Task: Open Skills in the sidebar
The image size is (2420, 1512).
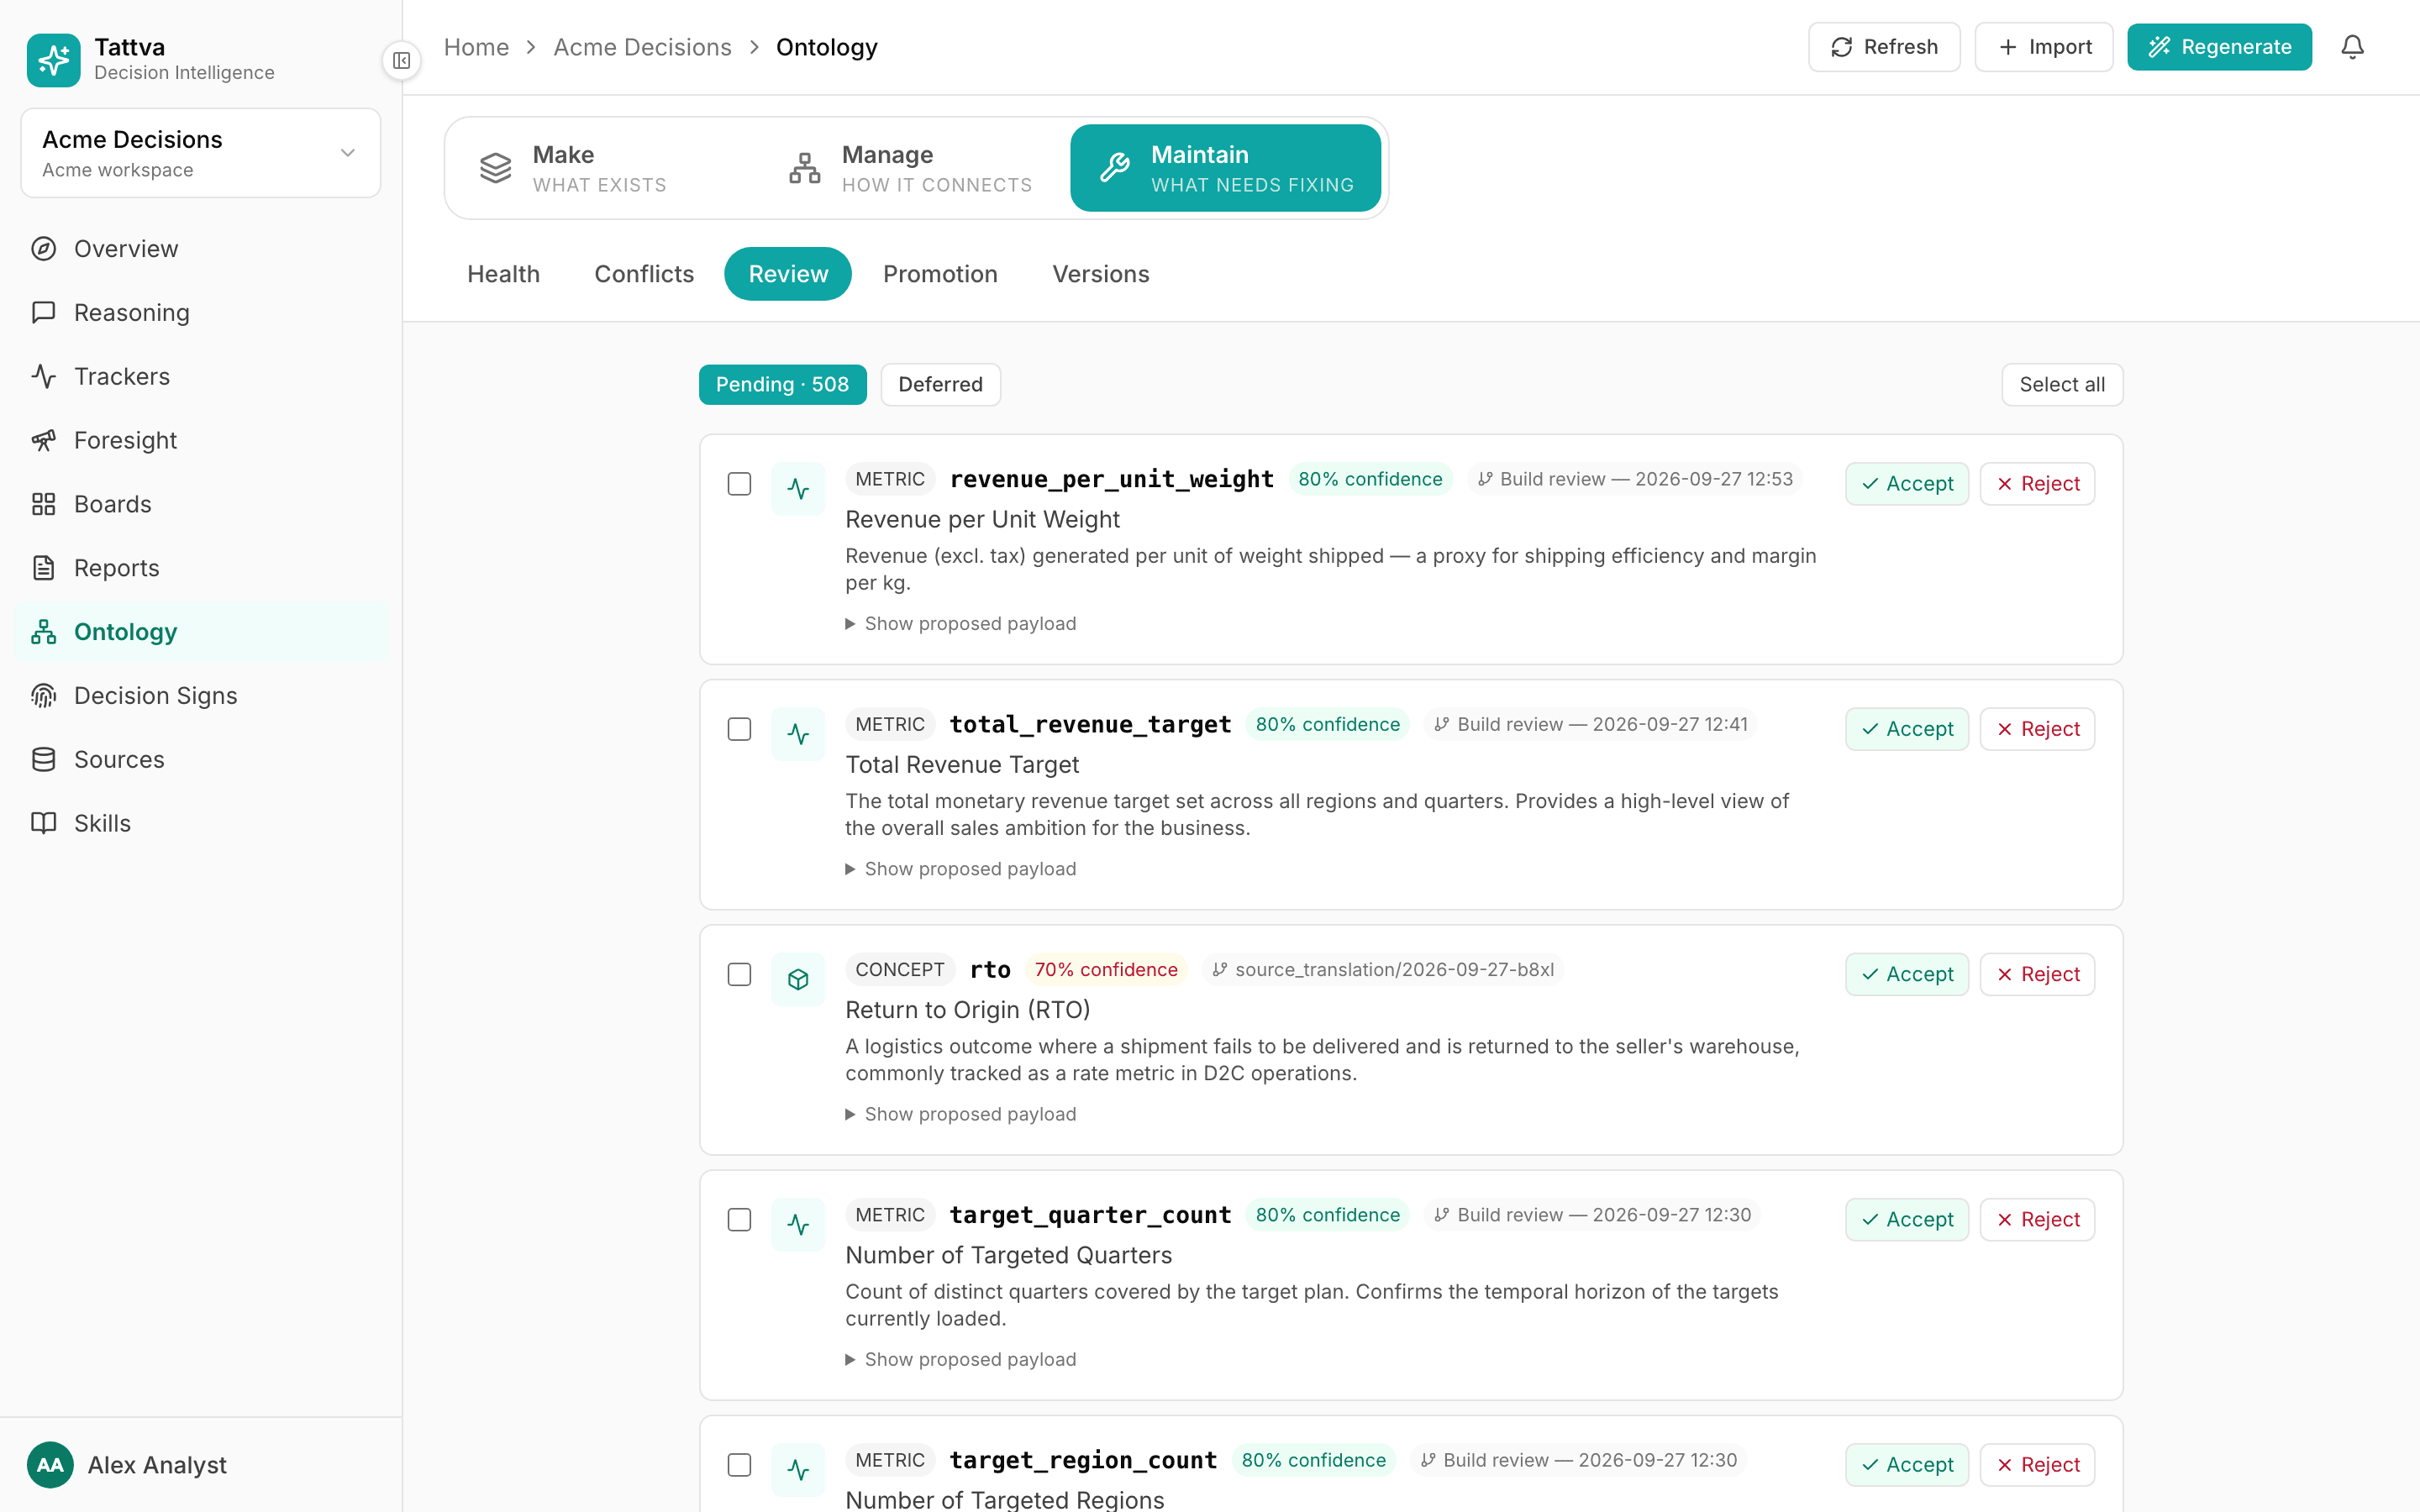Action: 200,823
